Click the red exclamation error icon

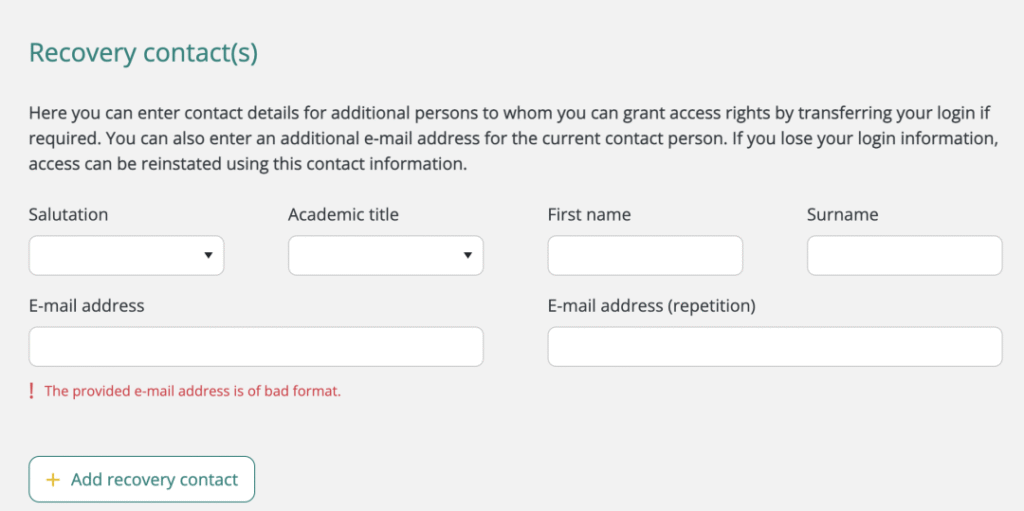coord(32,391)
